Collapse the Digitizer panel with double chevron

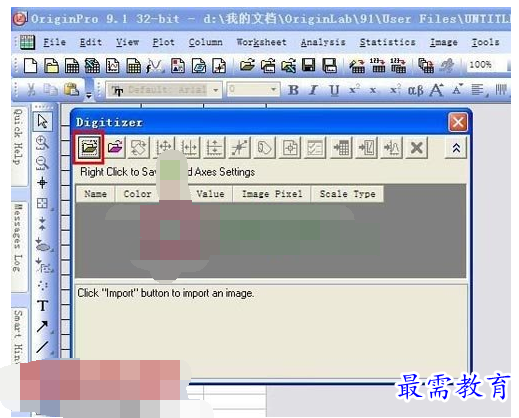pos(456,148)
